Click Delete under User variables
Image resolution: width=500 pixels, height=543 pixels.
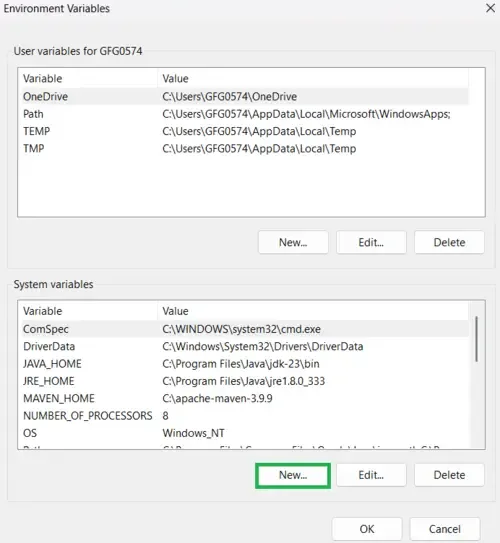tap(449, 242)
